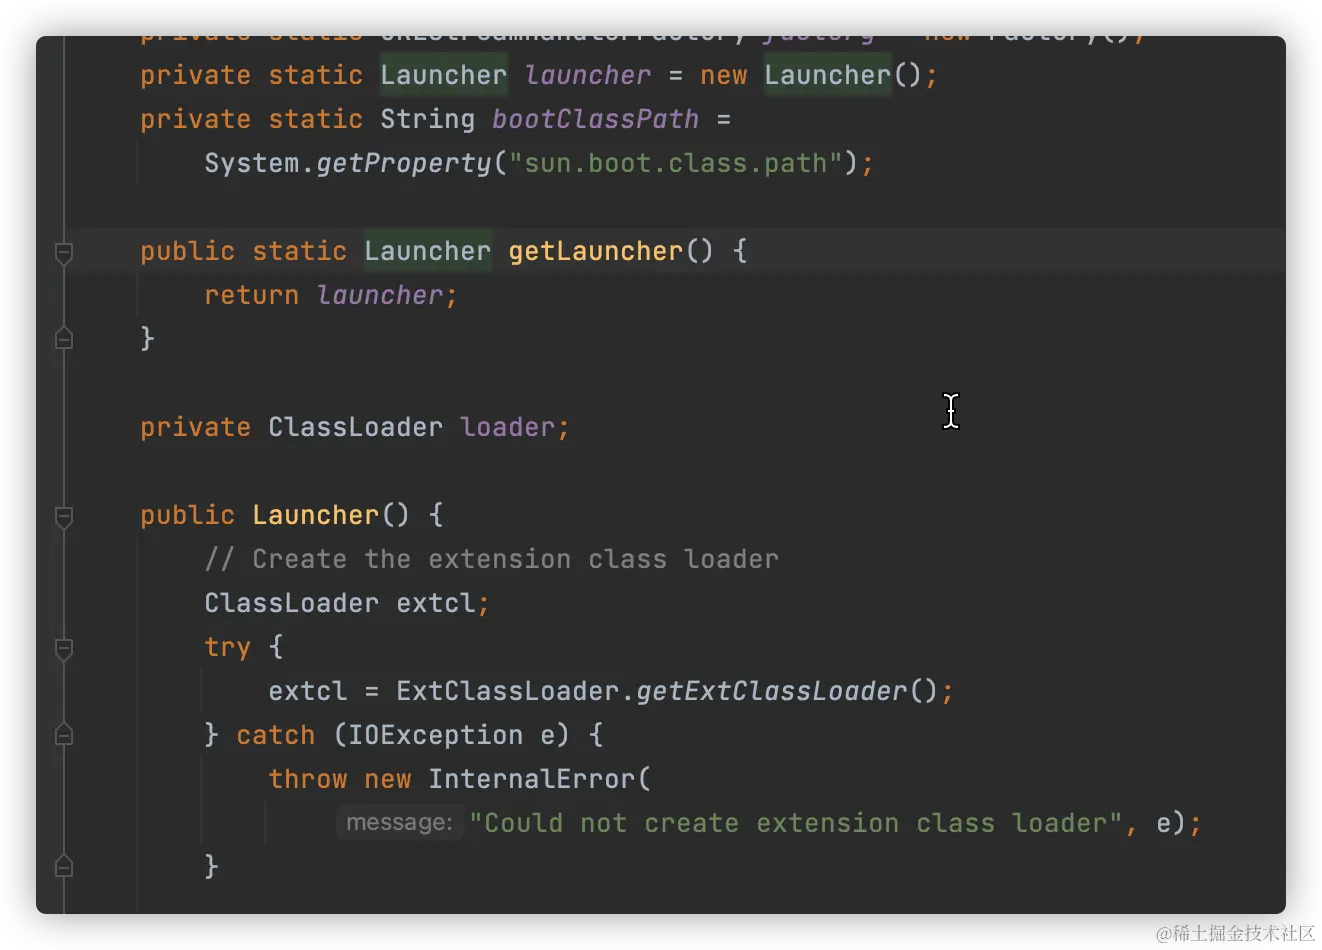Click the fold end marker beside getLauncher's closing brace
The image size is (1322, 950).
(64, 339)
